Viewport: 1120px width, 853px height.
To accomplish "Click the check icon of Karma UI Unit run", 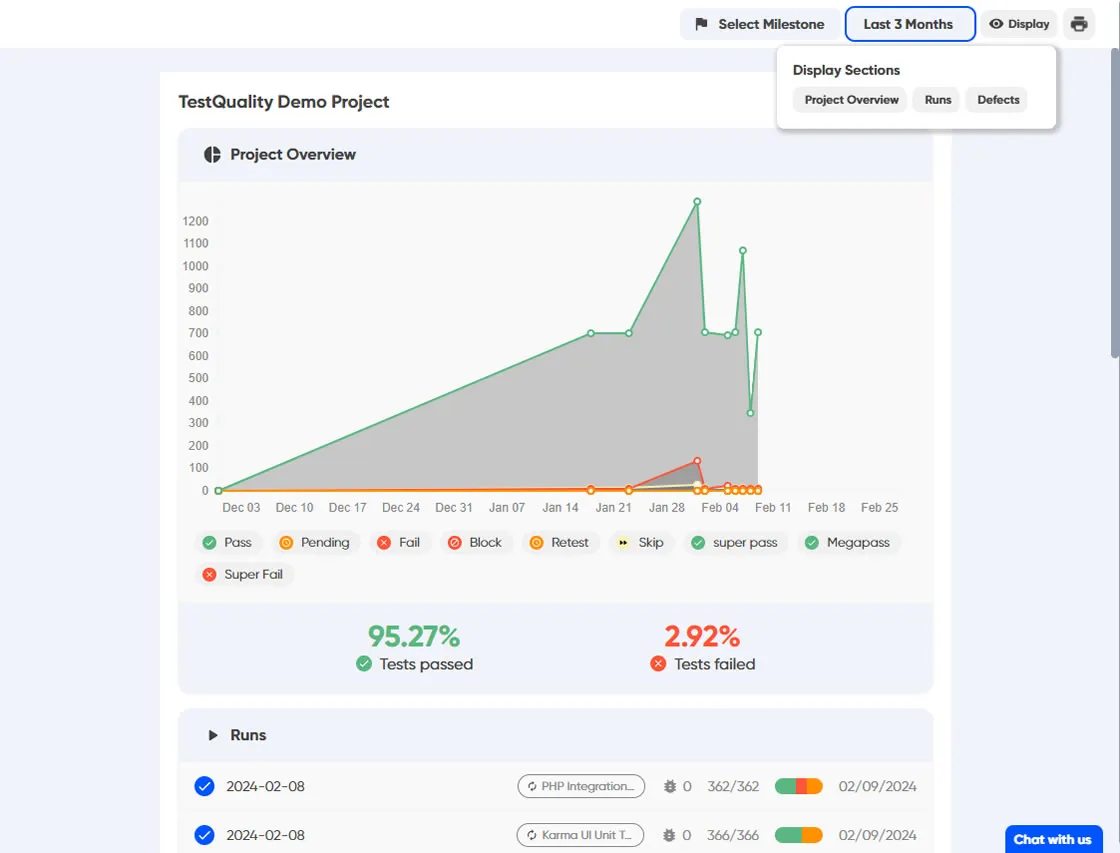I will (204, 835).
